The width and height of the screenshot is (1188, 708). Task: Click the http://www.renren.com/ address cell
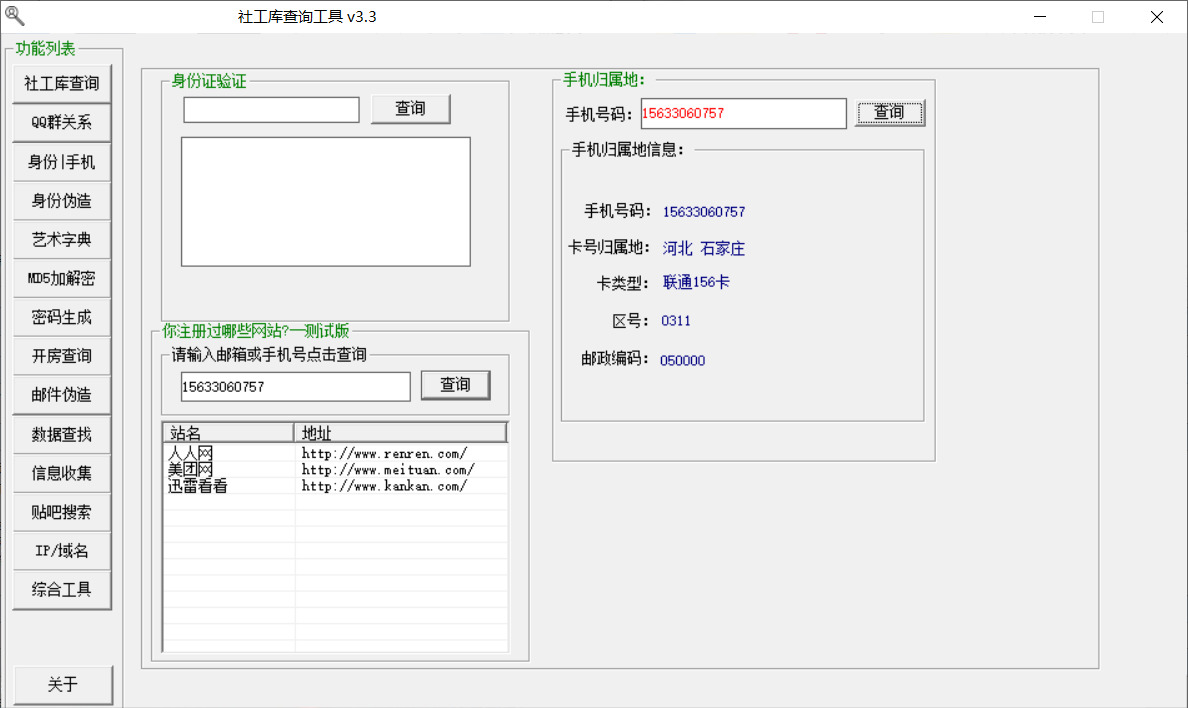384,453
